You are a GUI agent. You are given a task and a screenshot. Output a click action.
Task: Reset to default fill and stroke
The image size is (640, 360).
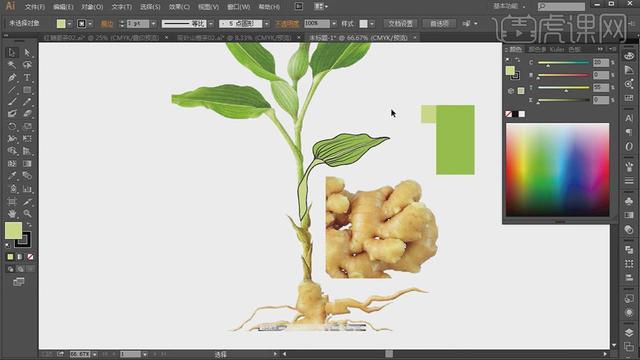(8, 245)
